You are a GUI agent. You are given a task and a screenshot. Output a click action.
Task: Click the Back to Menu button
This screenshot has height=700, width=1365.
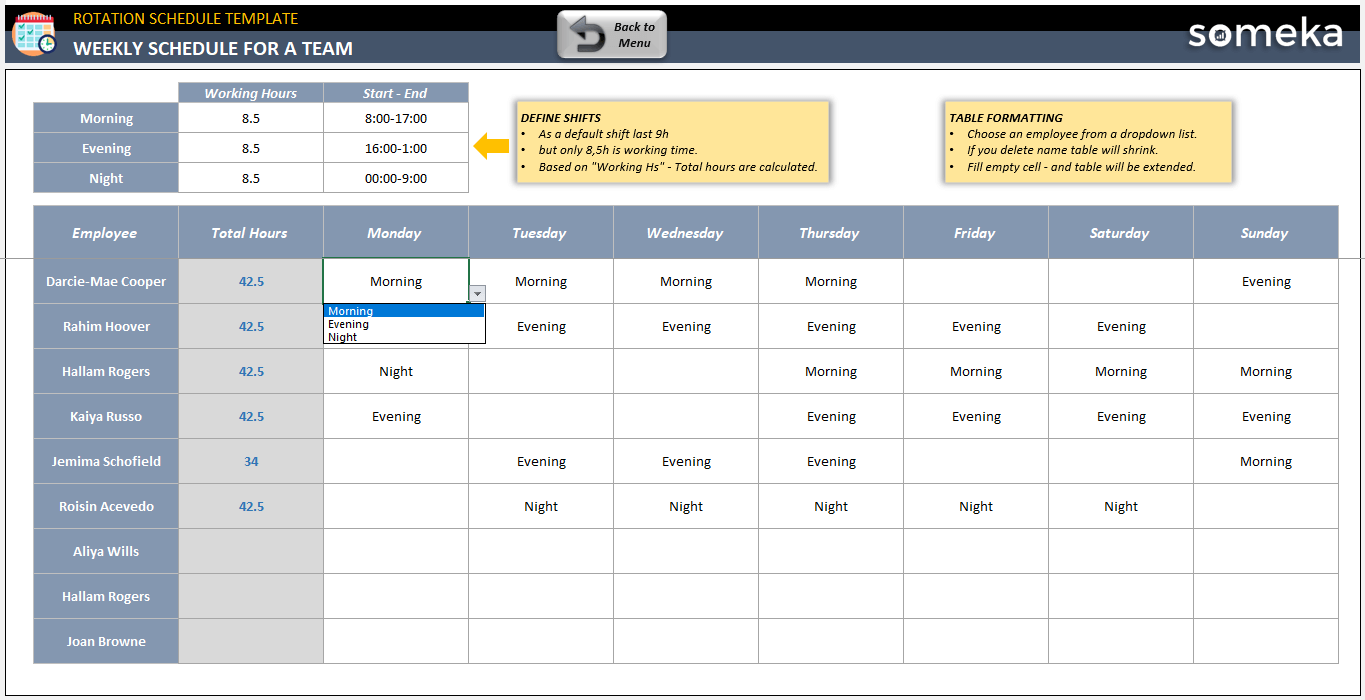pyautogui.click(x=612, y=35)
